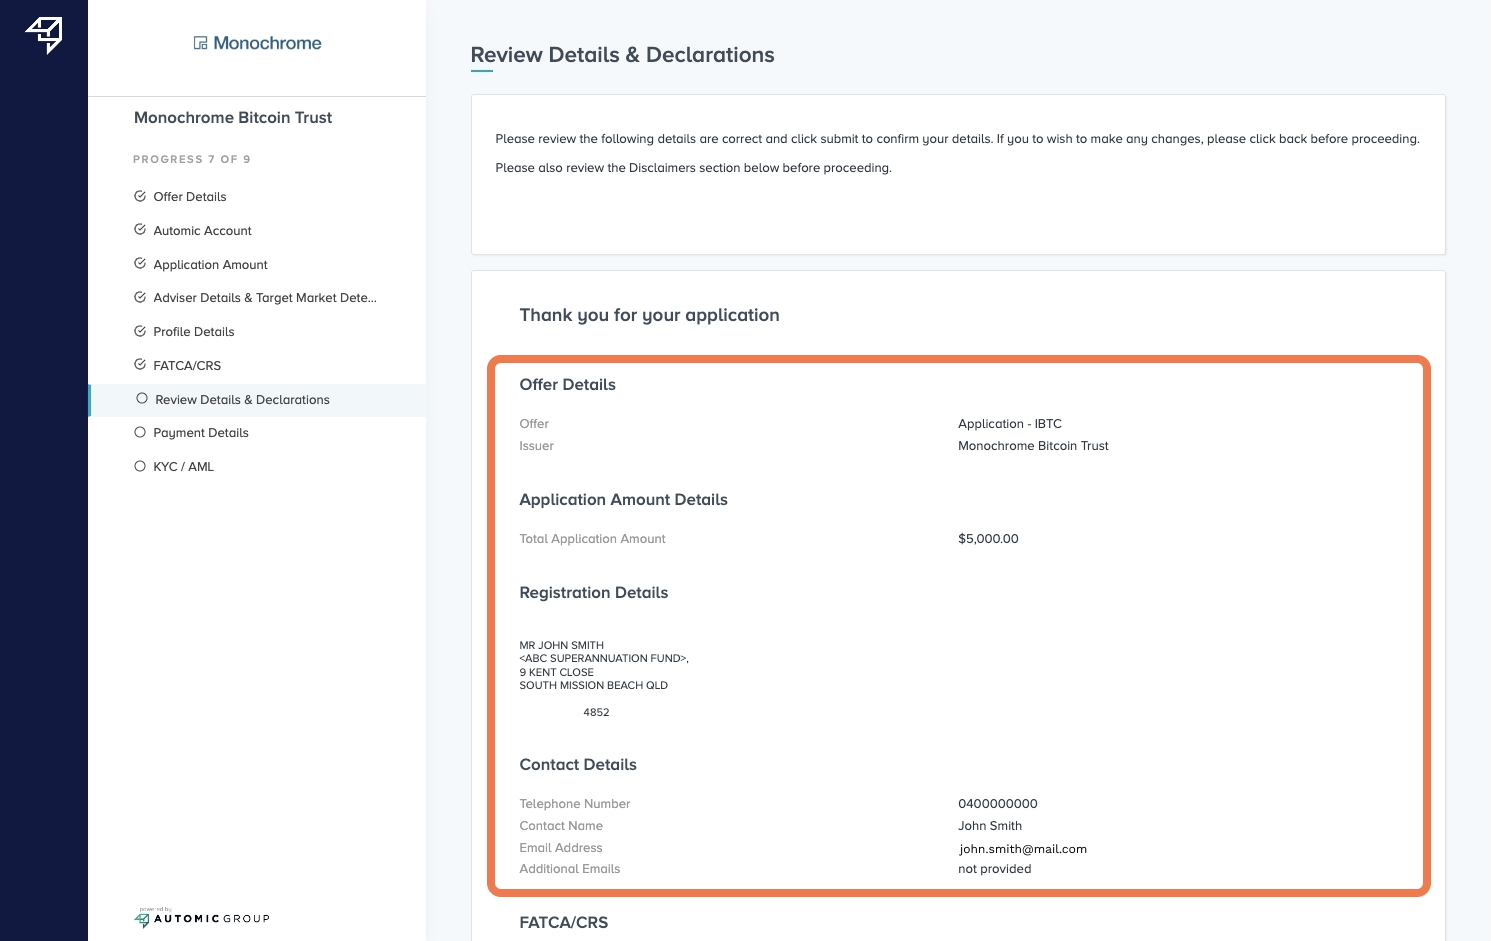Screen dimensions: 1491x941
Task: Click the MR JOHN SMITH registration line
Action: [x=562, y=645]
